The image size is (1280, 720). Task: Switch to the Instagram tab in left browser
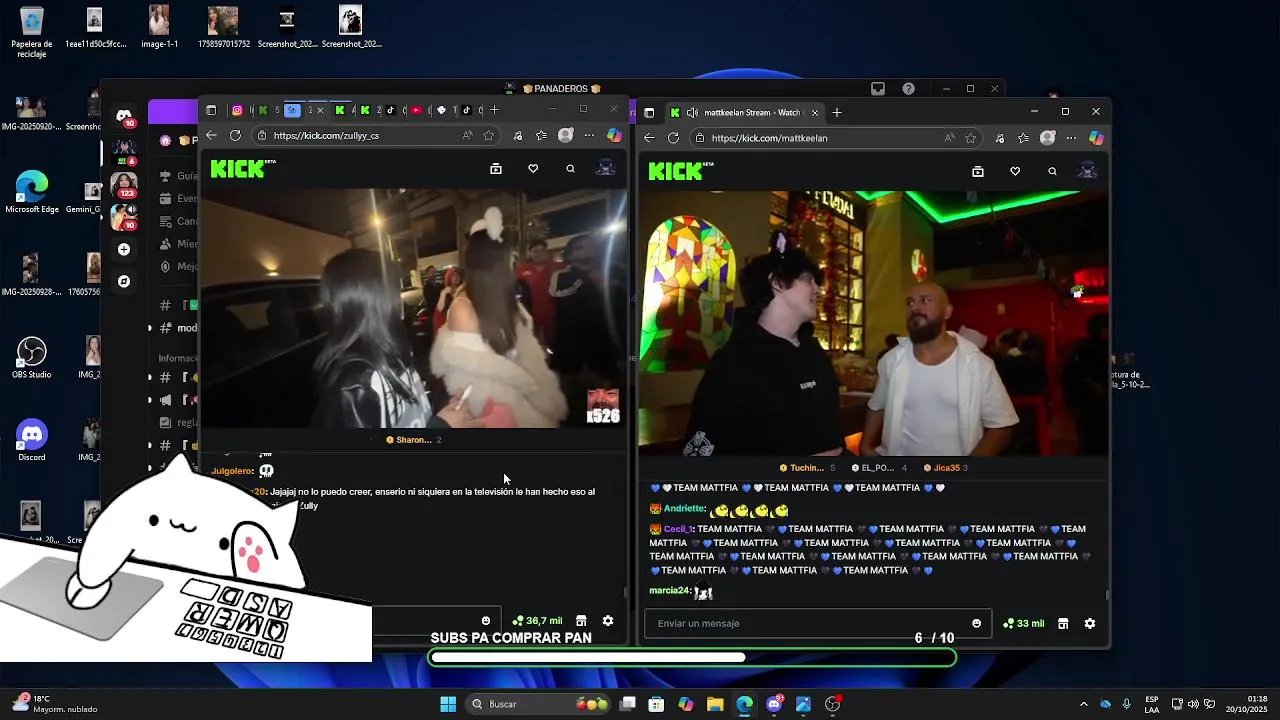237,110
